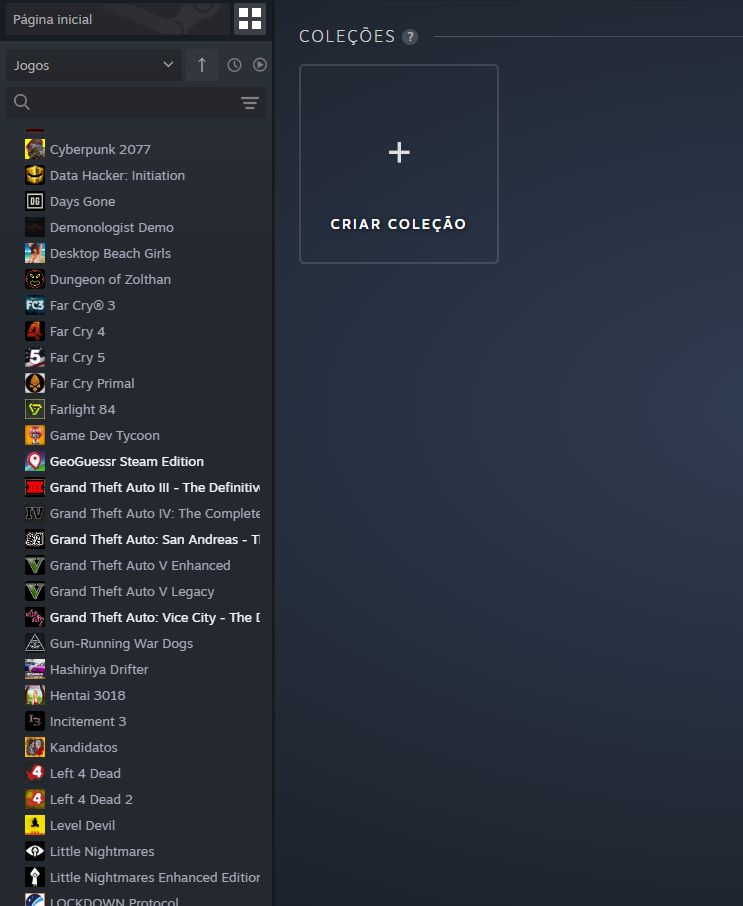
Task: Click the Farlight 84 icon
Action: click(x=35, y=409)
